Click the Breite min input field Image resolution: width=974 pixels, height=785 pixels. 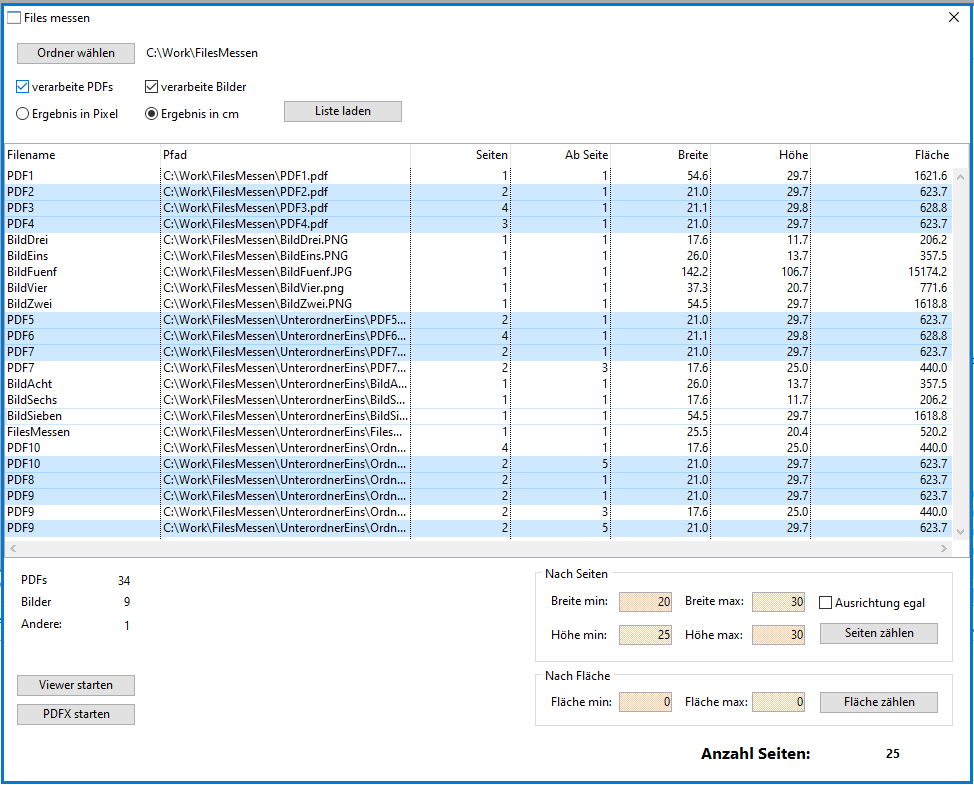click(x=645, y=603)
